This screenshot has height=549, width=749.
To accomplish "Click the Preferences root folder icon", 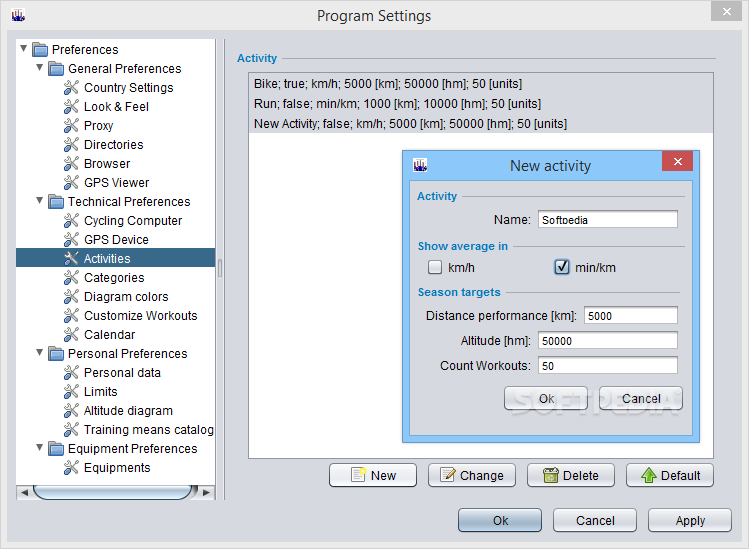I will [x=40, y=50].
